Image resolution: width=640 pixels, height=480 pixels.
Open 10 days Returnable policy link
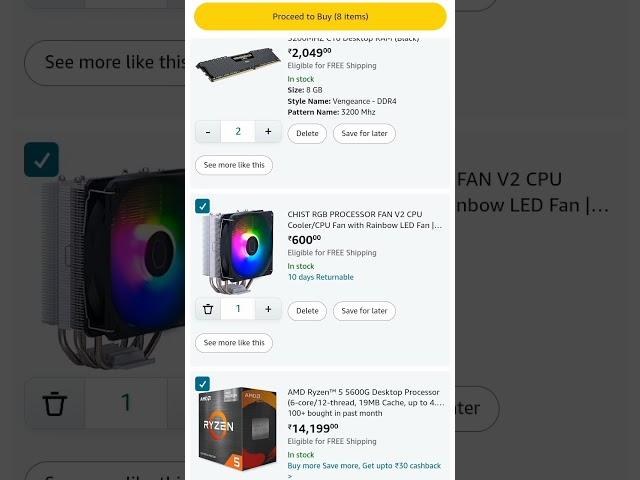321,277
